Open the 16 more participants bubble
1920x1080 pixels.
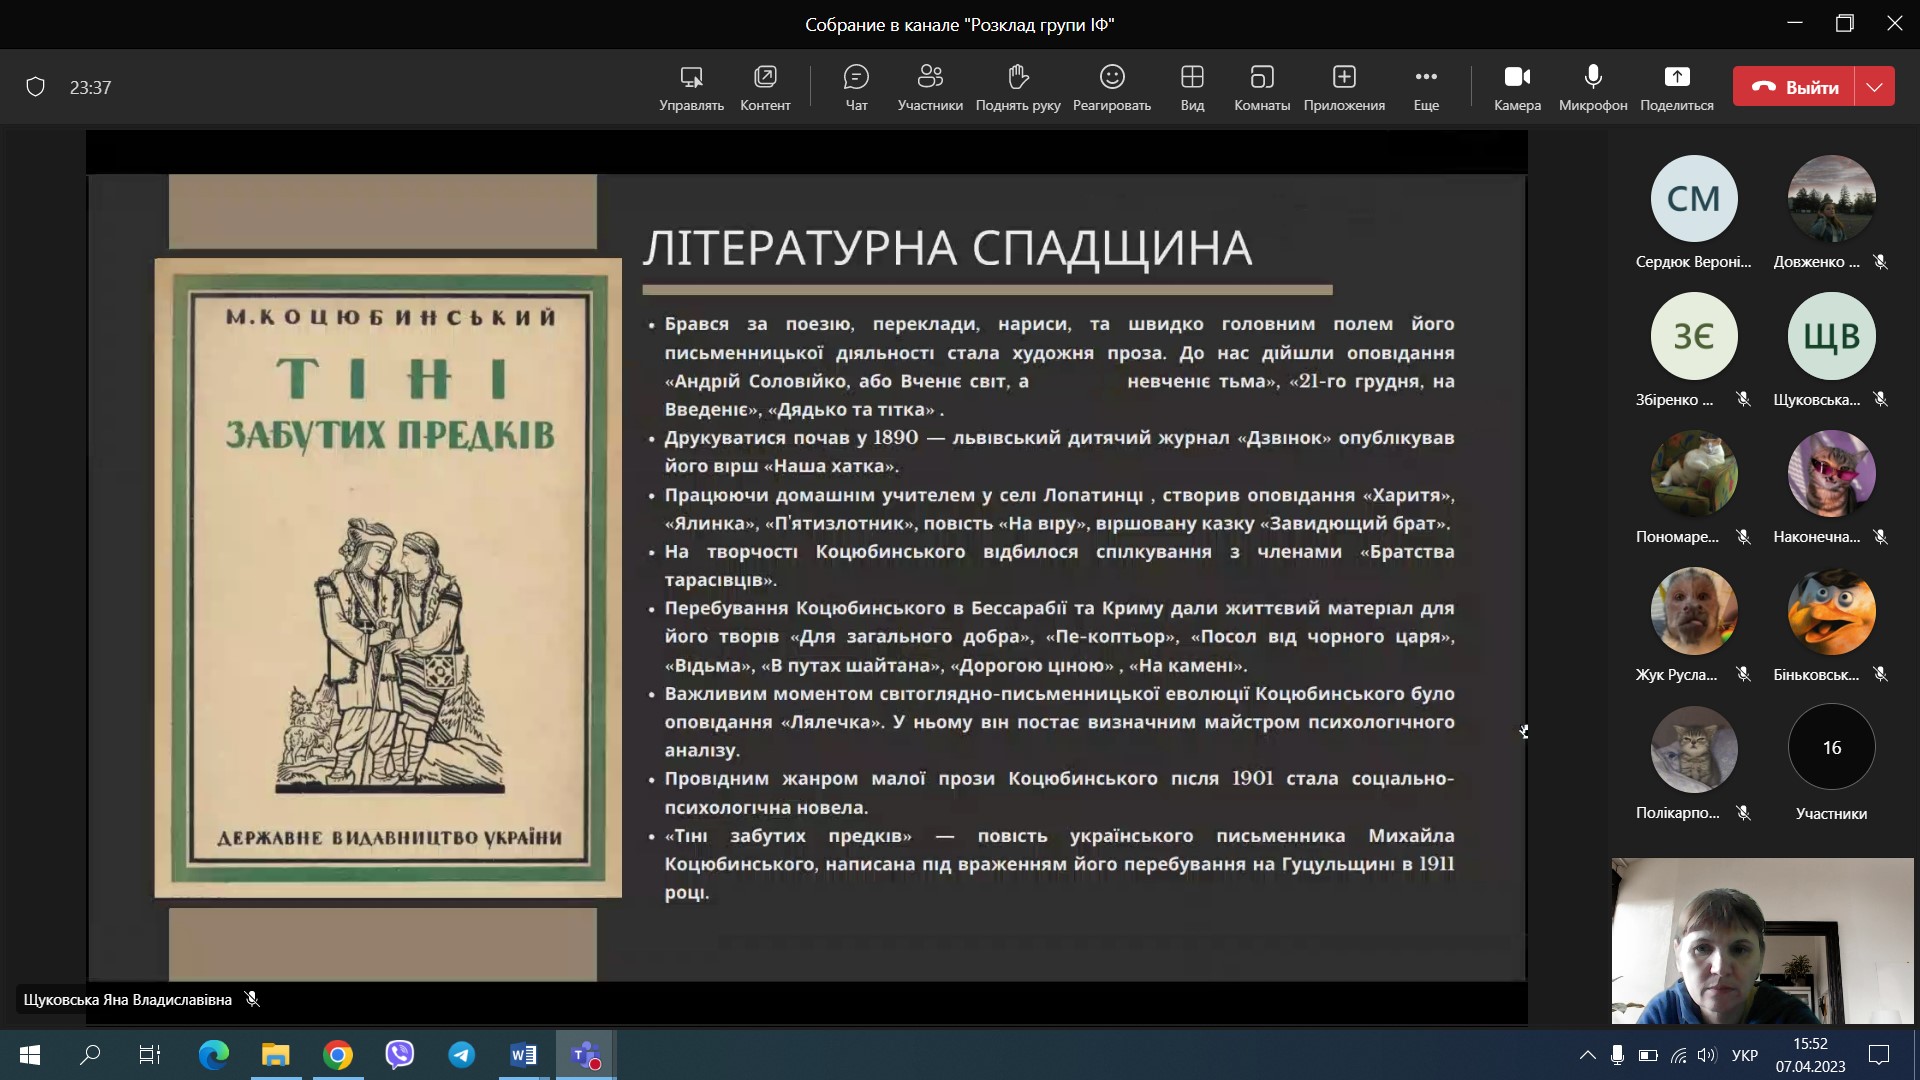[1831, 747]
